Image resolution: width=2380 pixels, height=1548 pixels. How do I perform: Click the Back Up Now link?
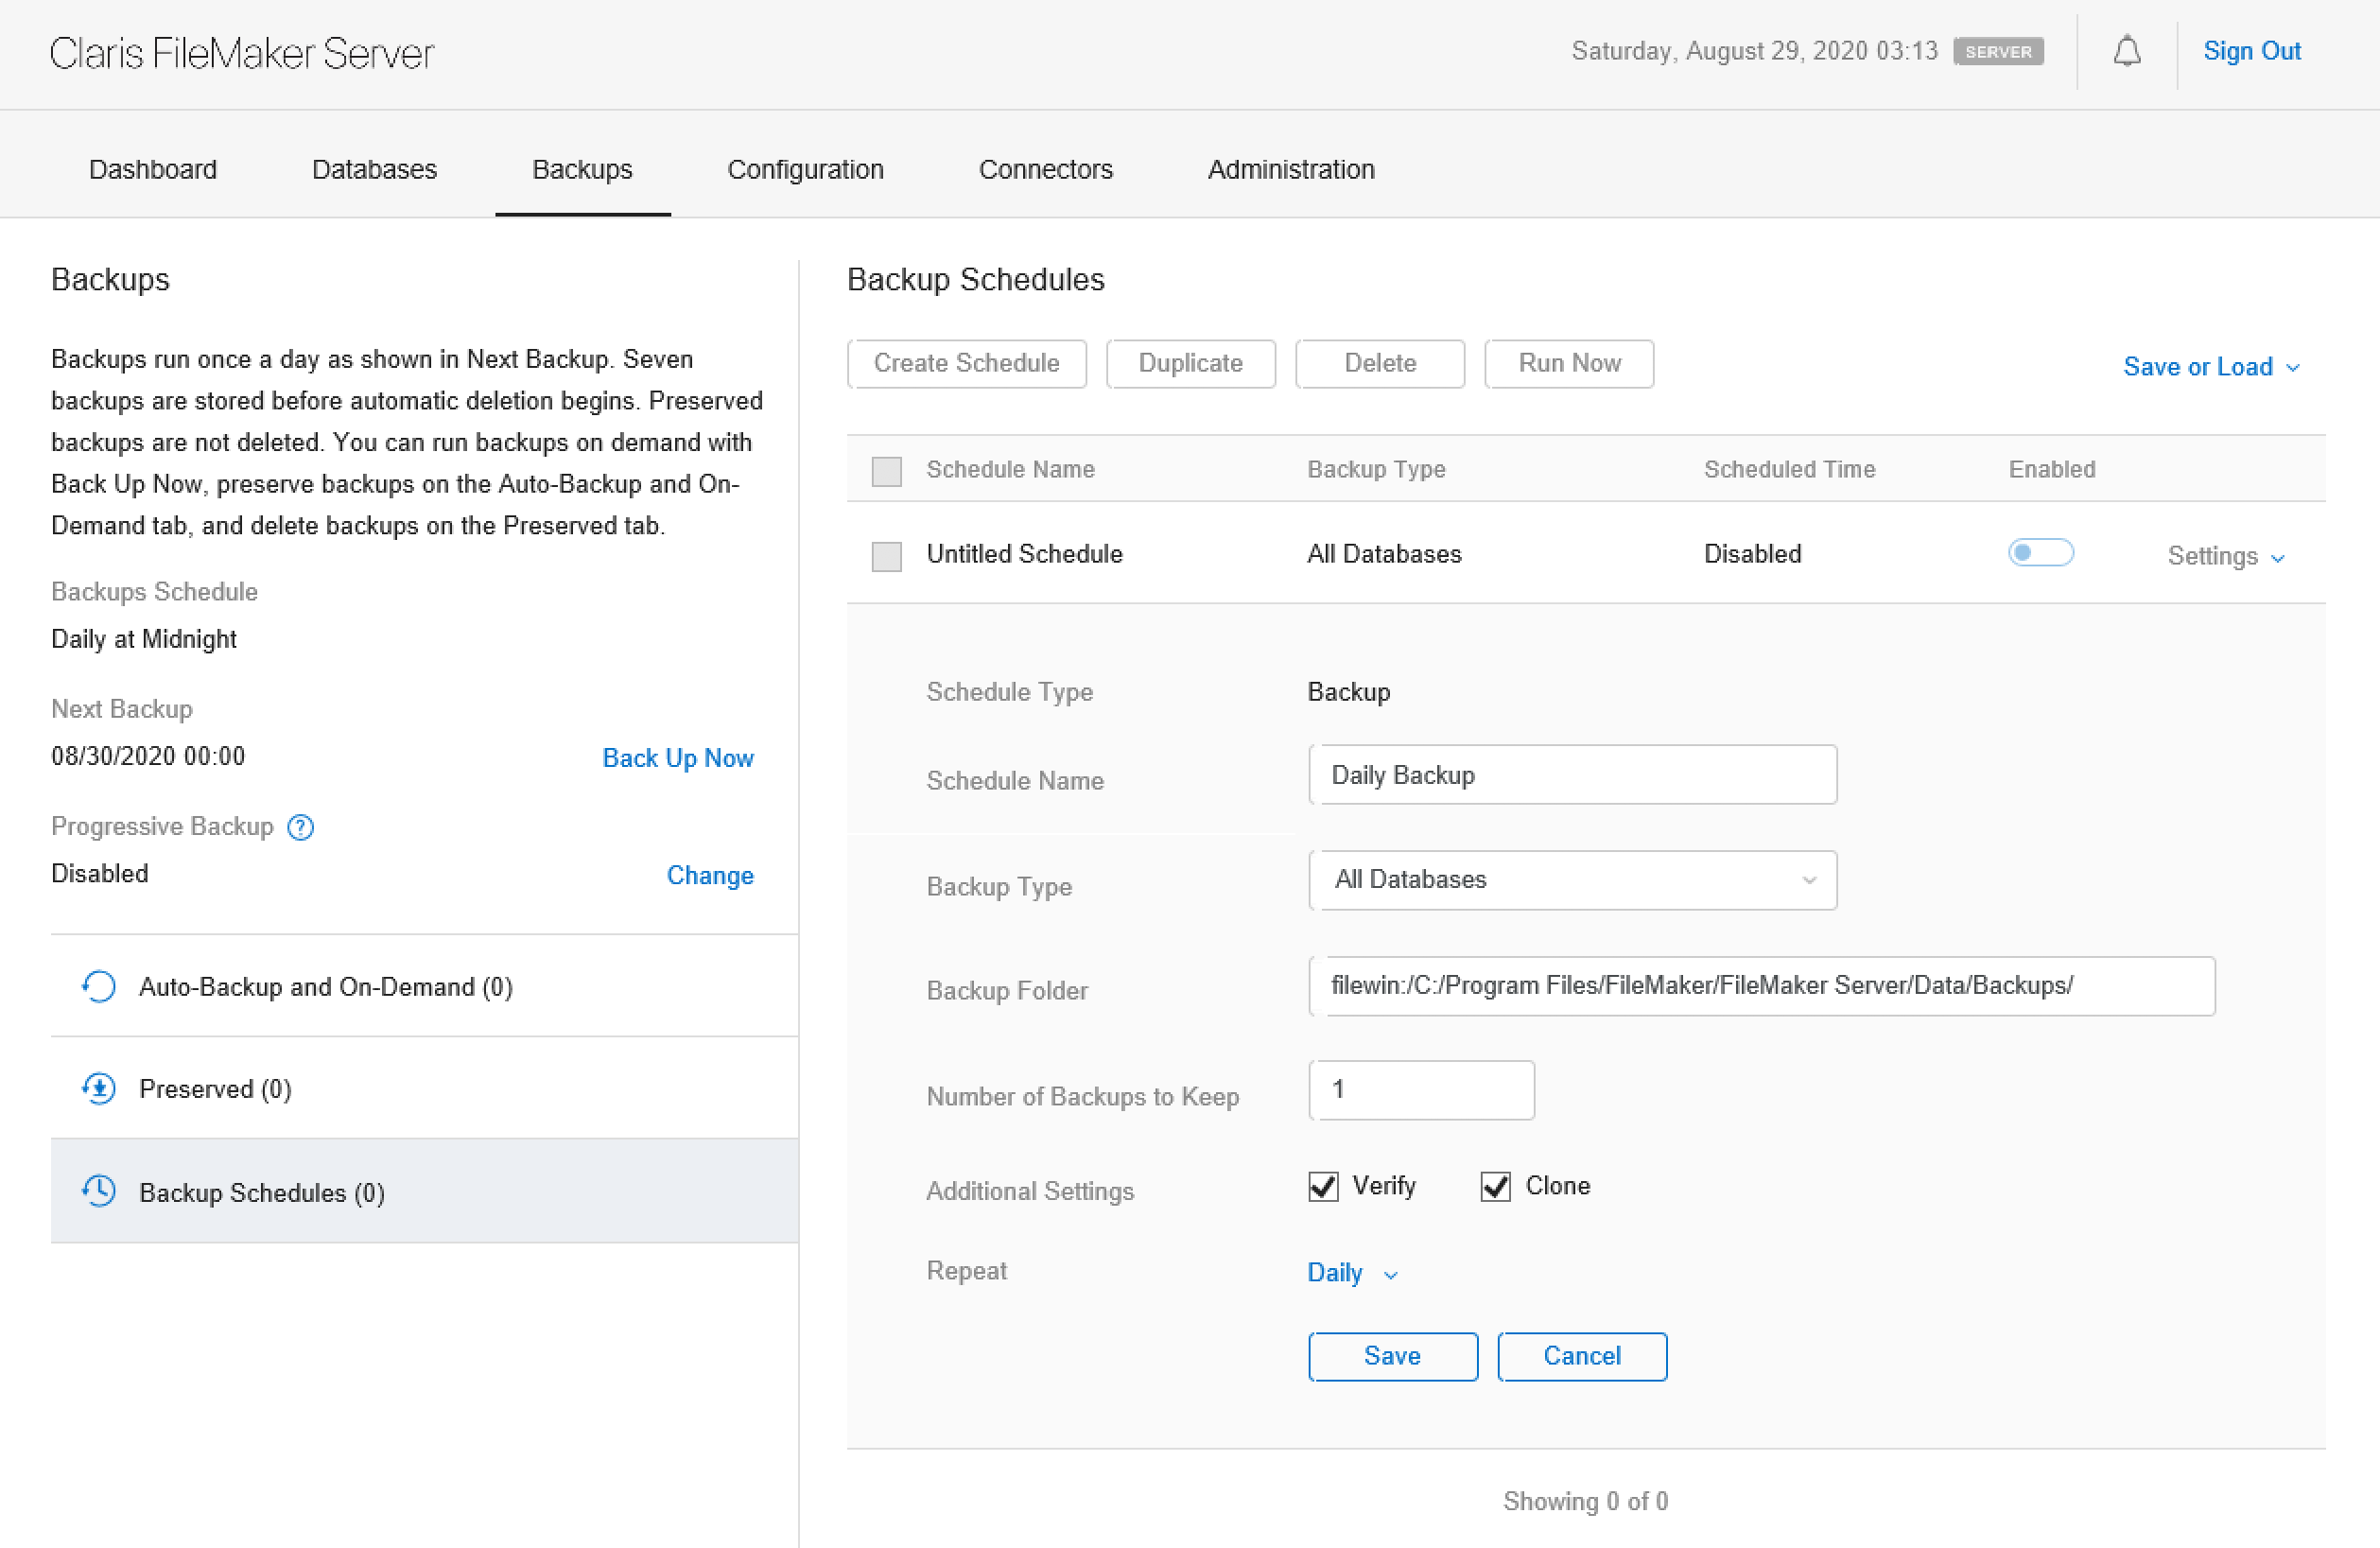click(x=677, y=758)
